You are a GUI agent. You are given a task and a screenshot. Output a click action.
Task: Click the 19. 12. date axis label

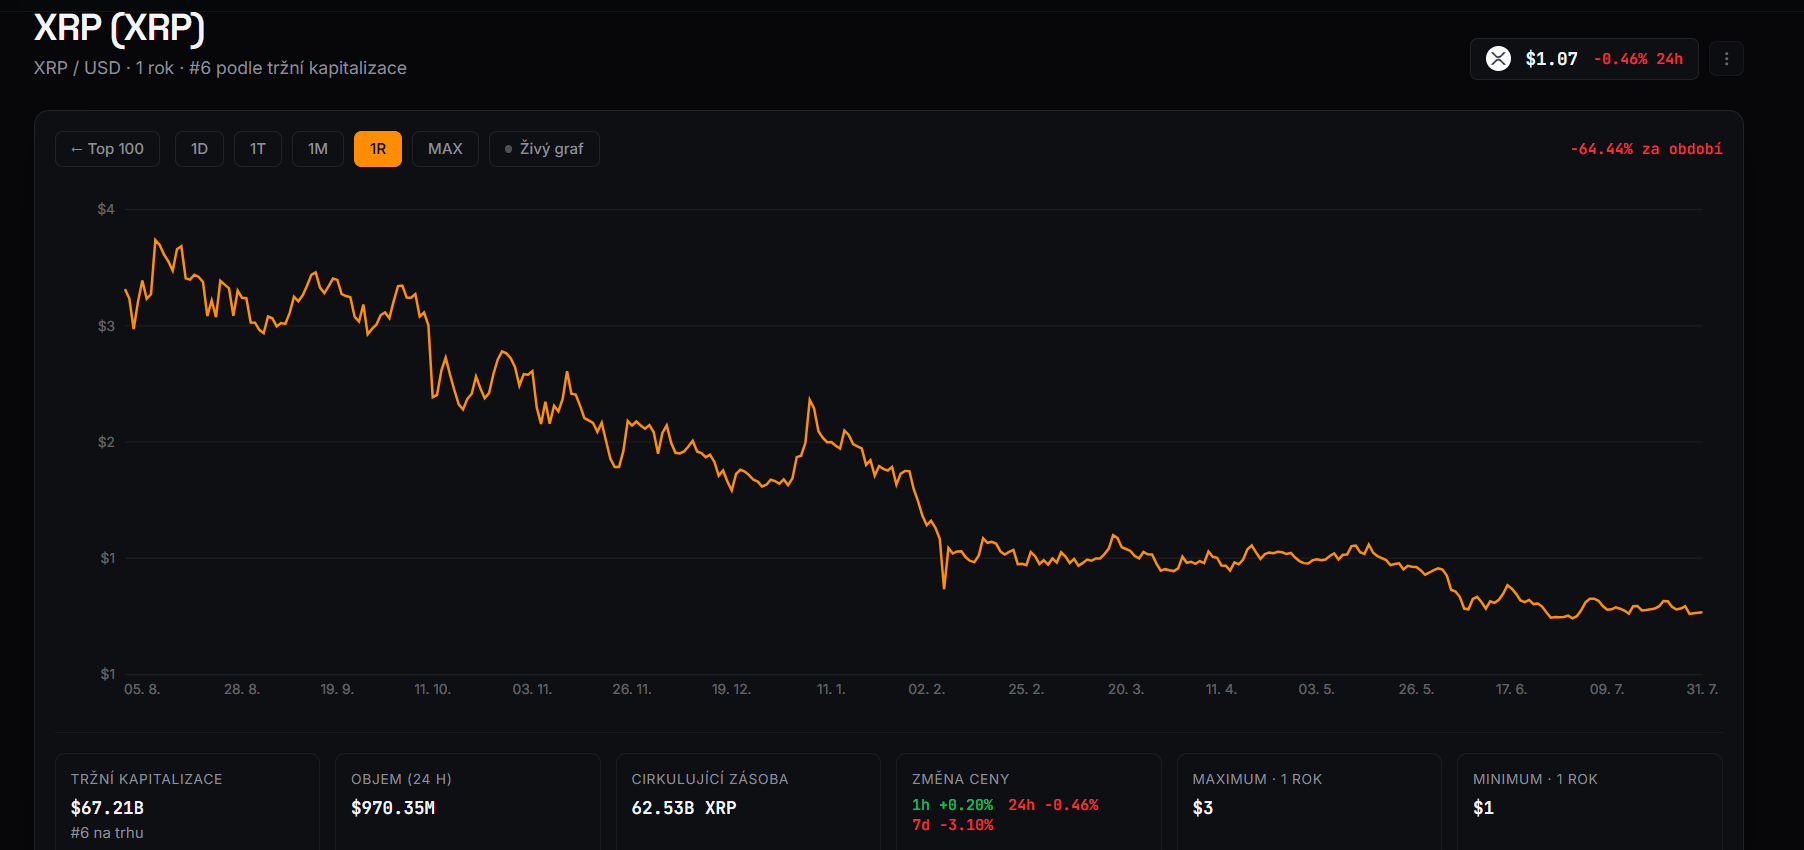click(731, 689)
